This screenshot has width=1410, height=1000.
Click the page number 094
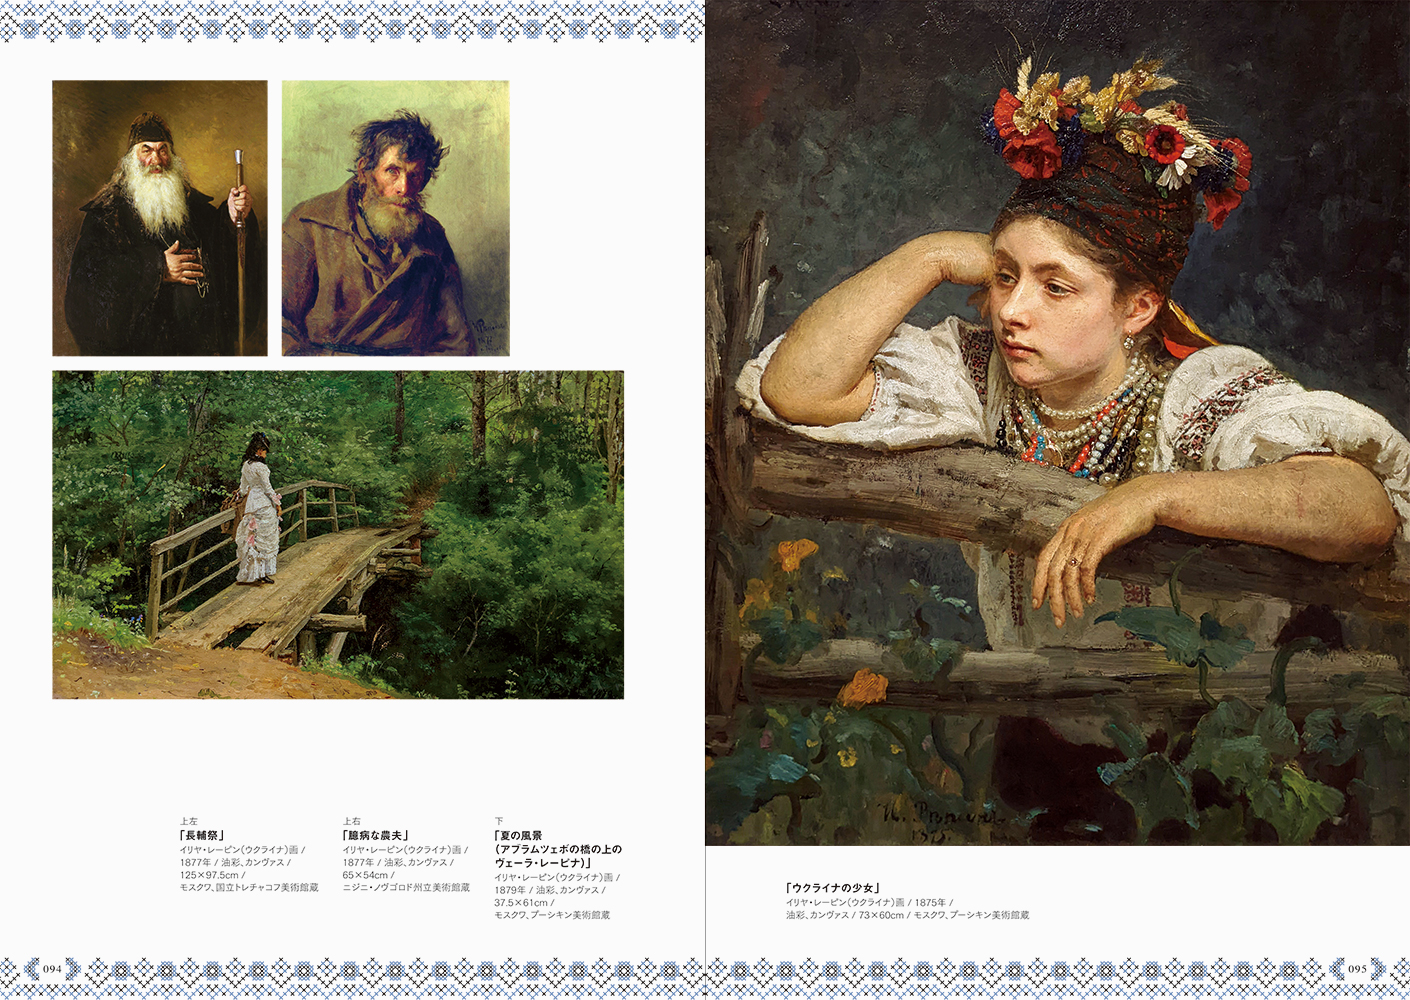coord(52,969)
